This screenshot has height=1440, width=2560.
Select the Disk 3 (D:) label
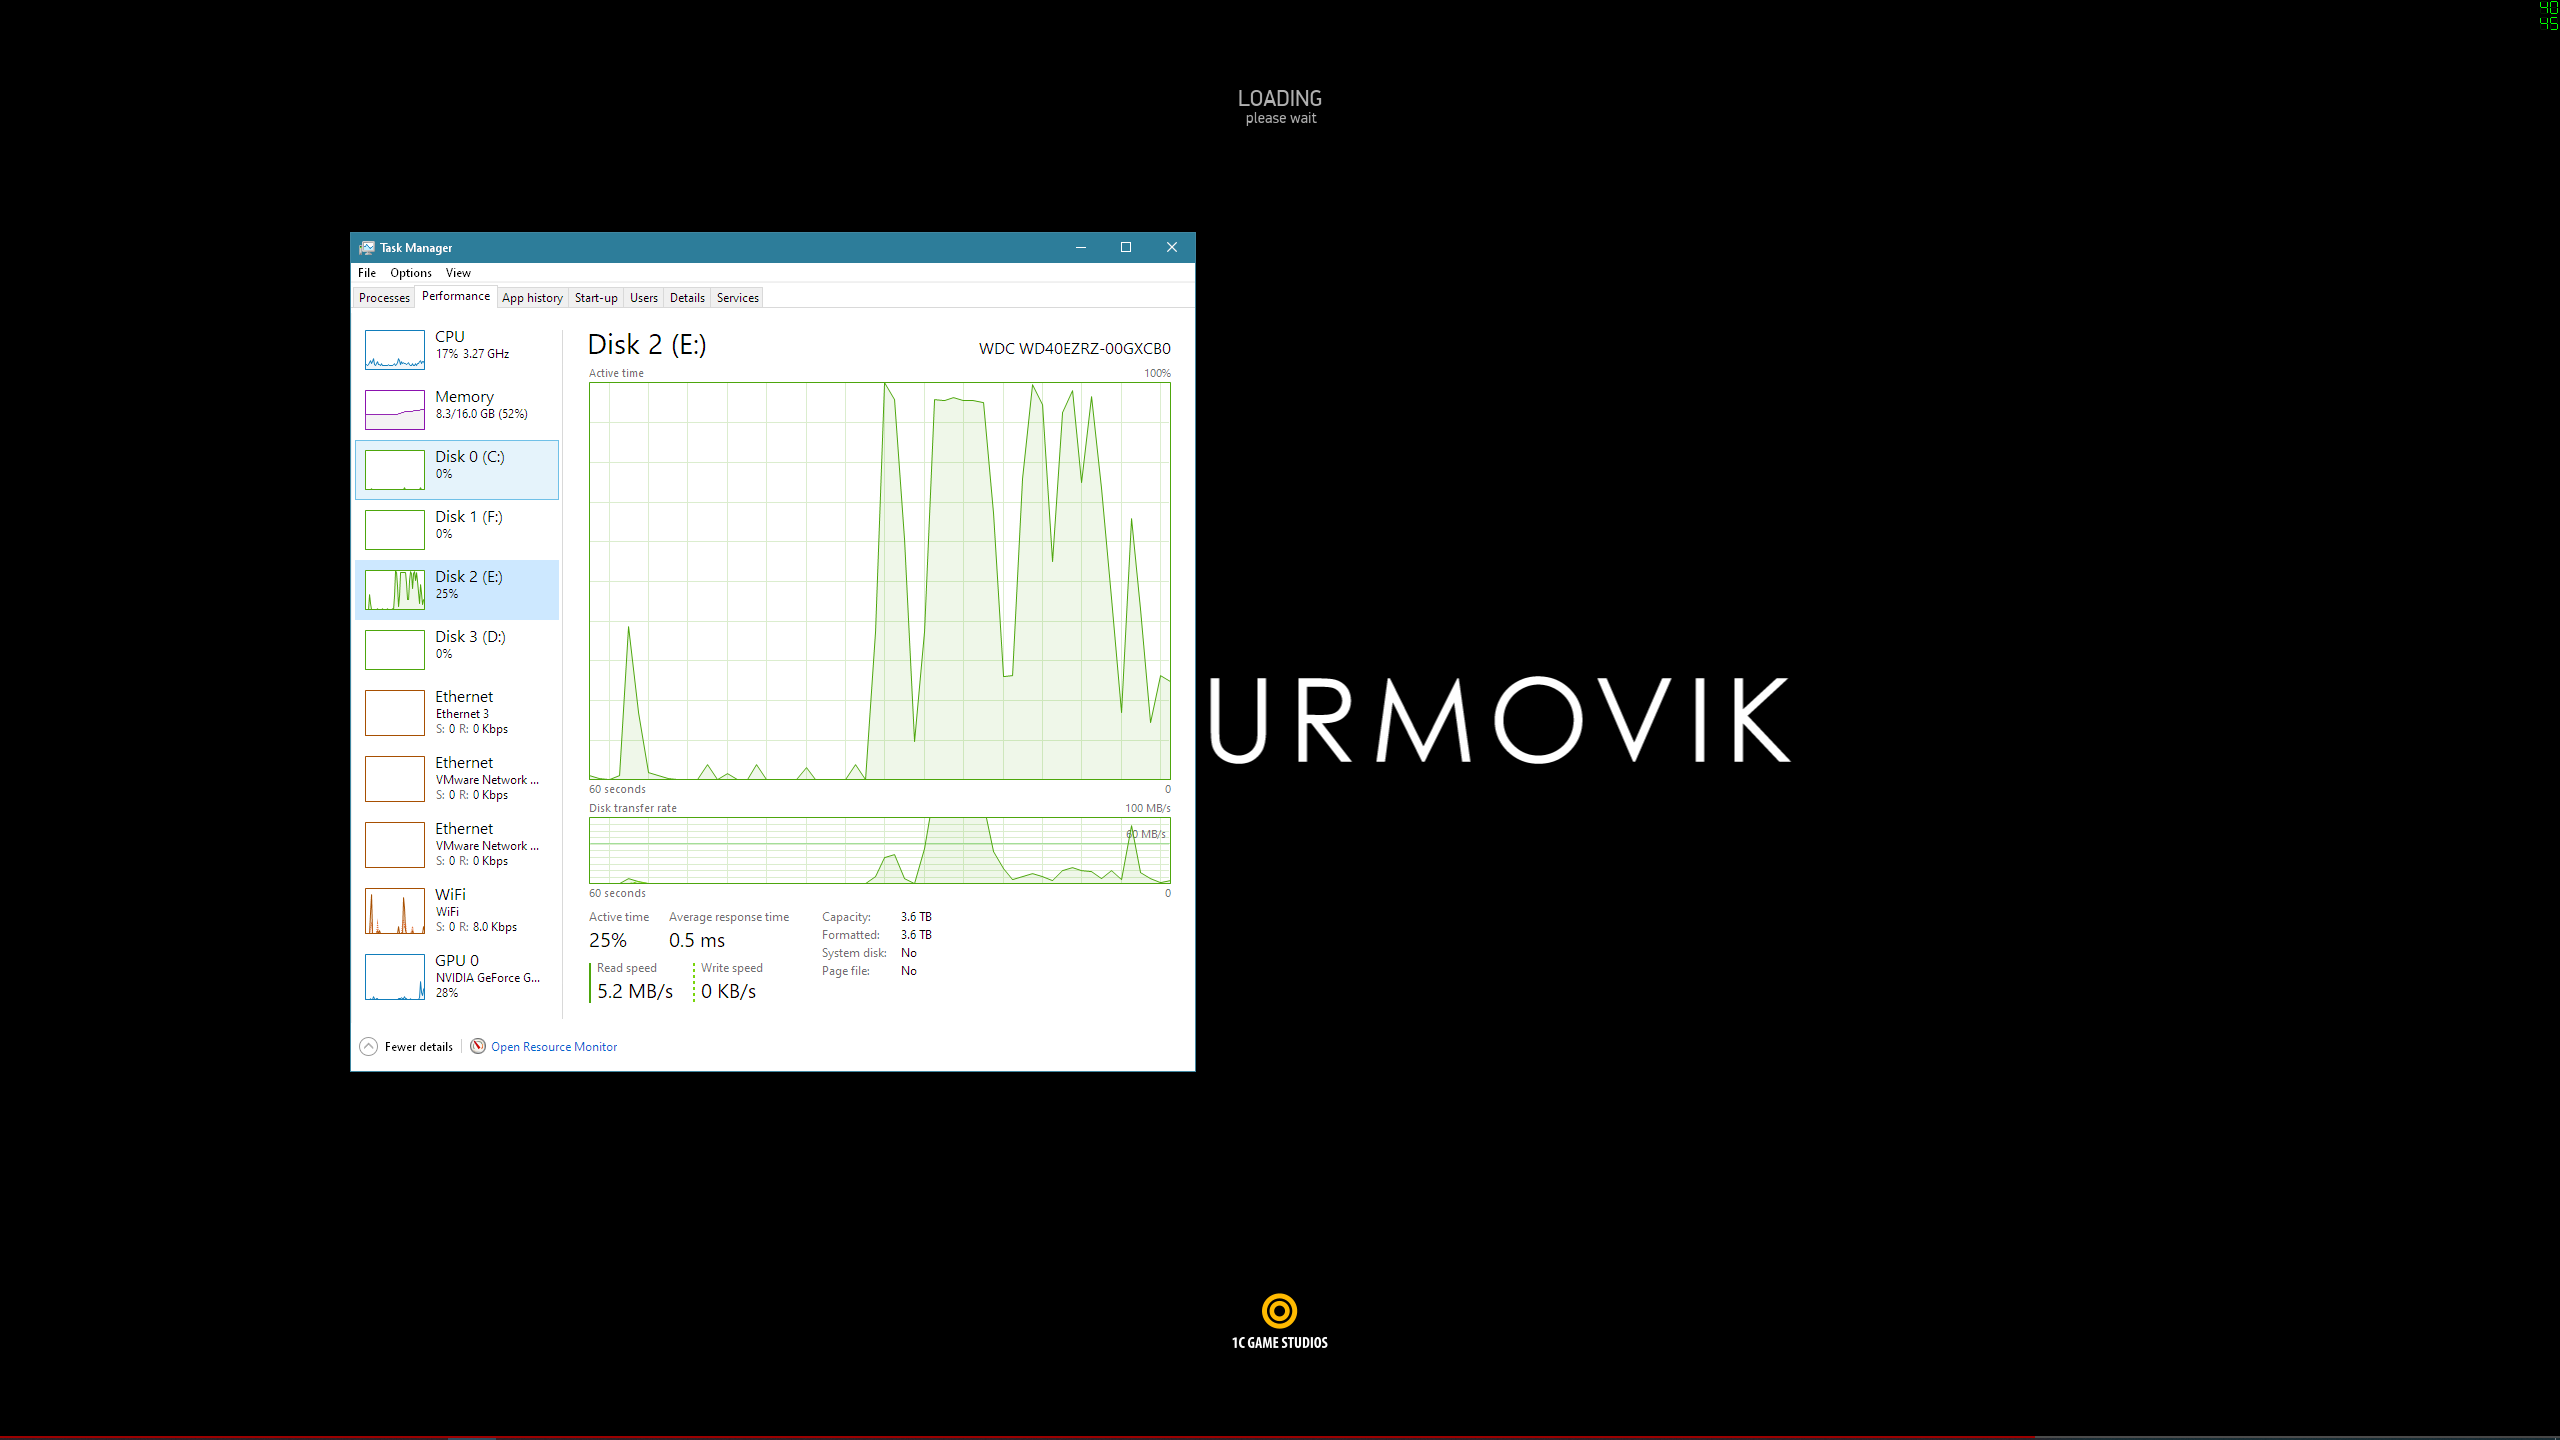coord(470,637)
